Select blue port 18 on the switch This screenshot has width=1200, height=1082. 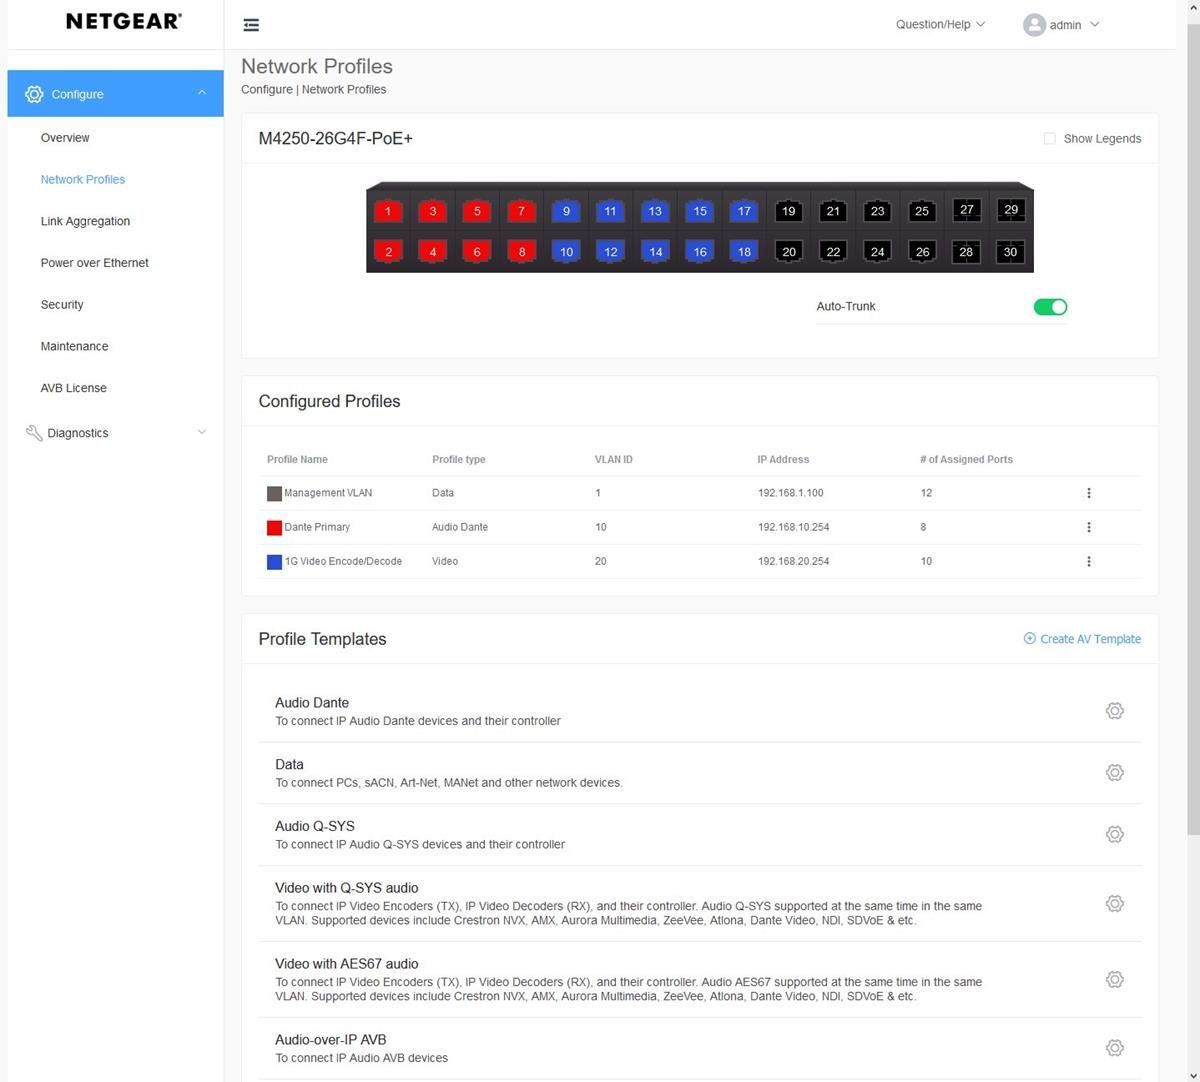pyautogui.click(x=744, y=252)
